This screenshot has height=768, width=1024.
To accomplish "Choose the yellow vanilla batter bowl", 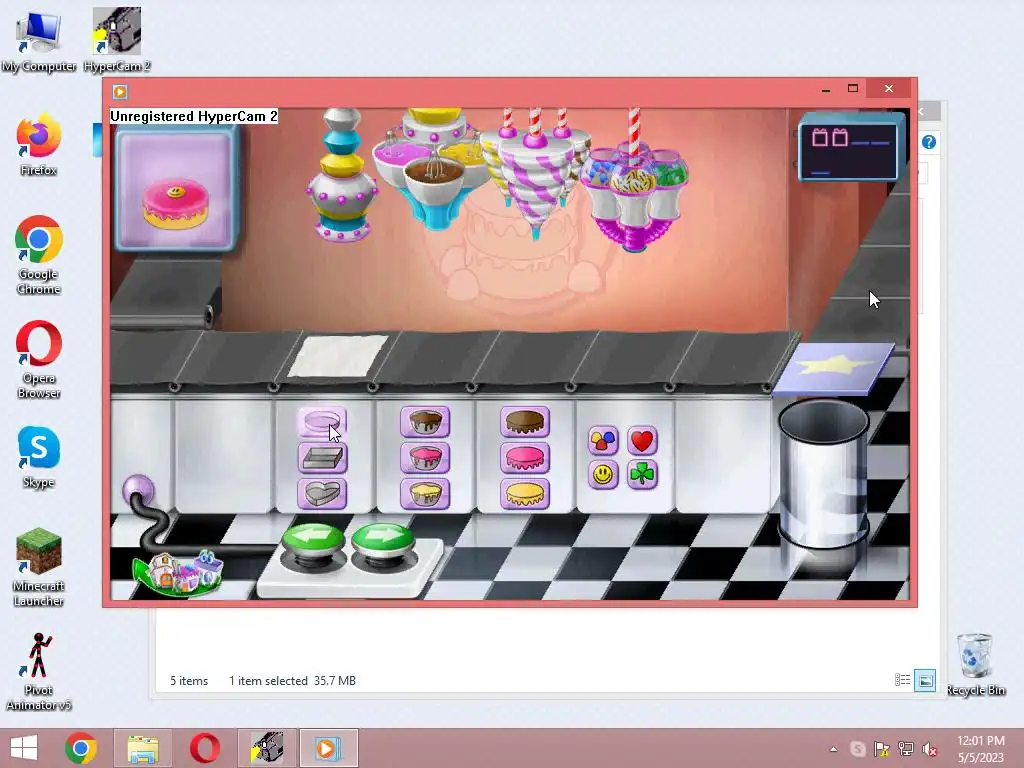I will (x=425, y=494).
